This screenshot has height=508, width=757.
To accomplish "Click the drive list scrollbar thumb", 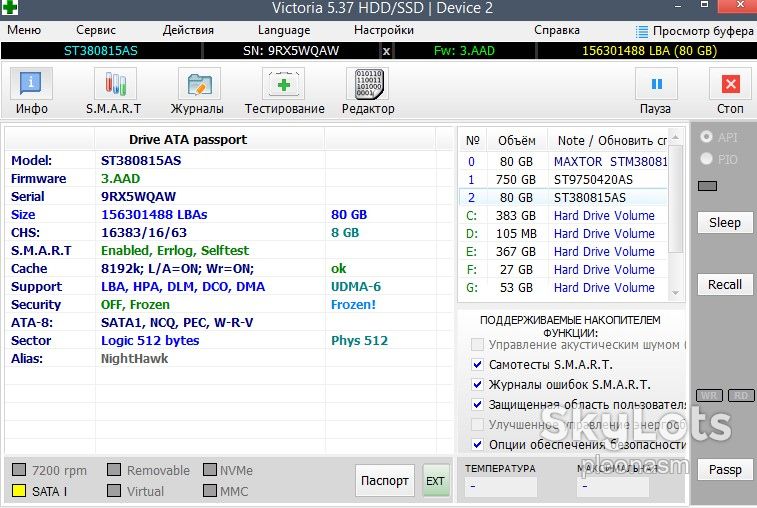I will pos(675,198).
